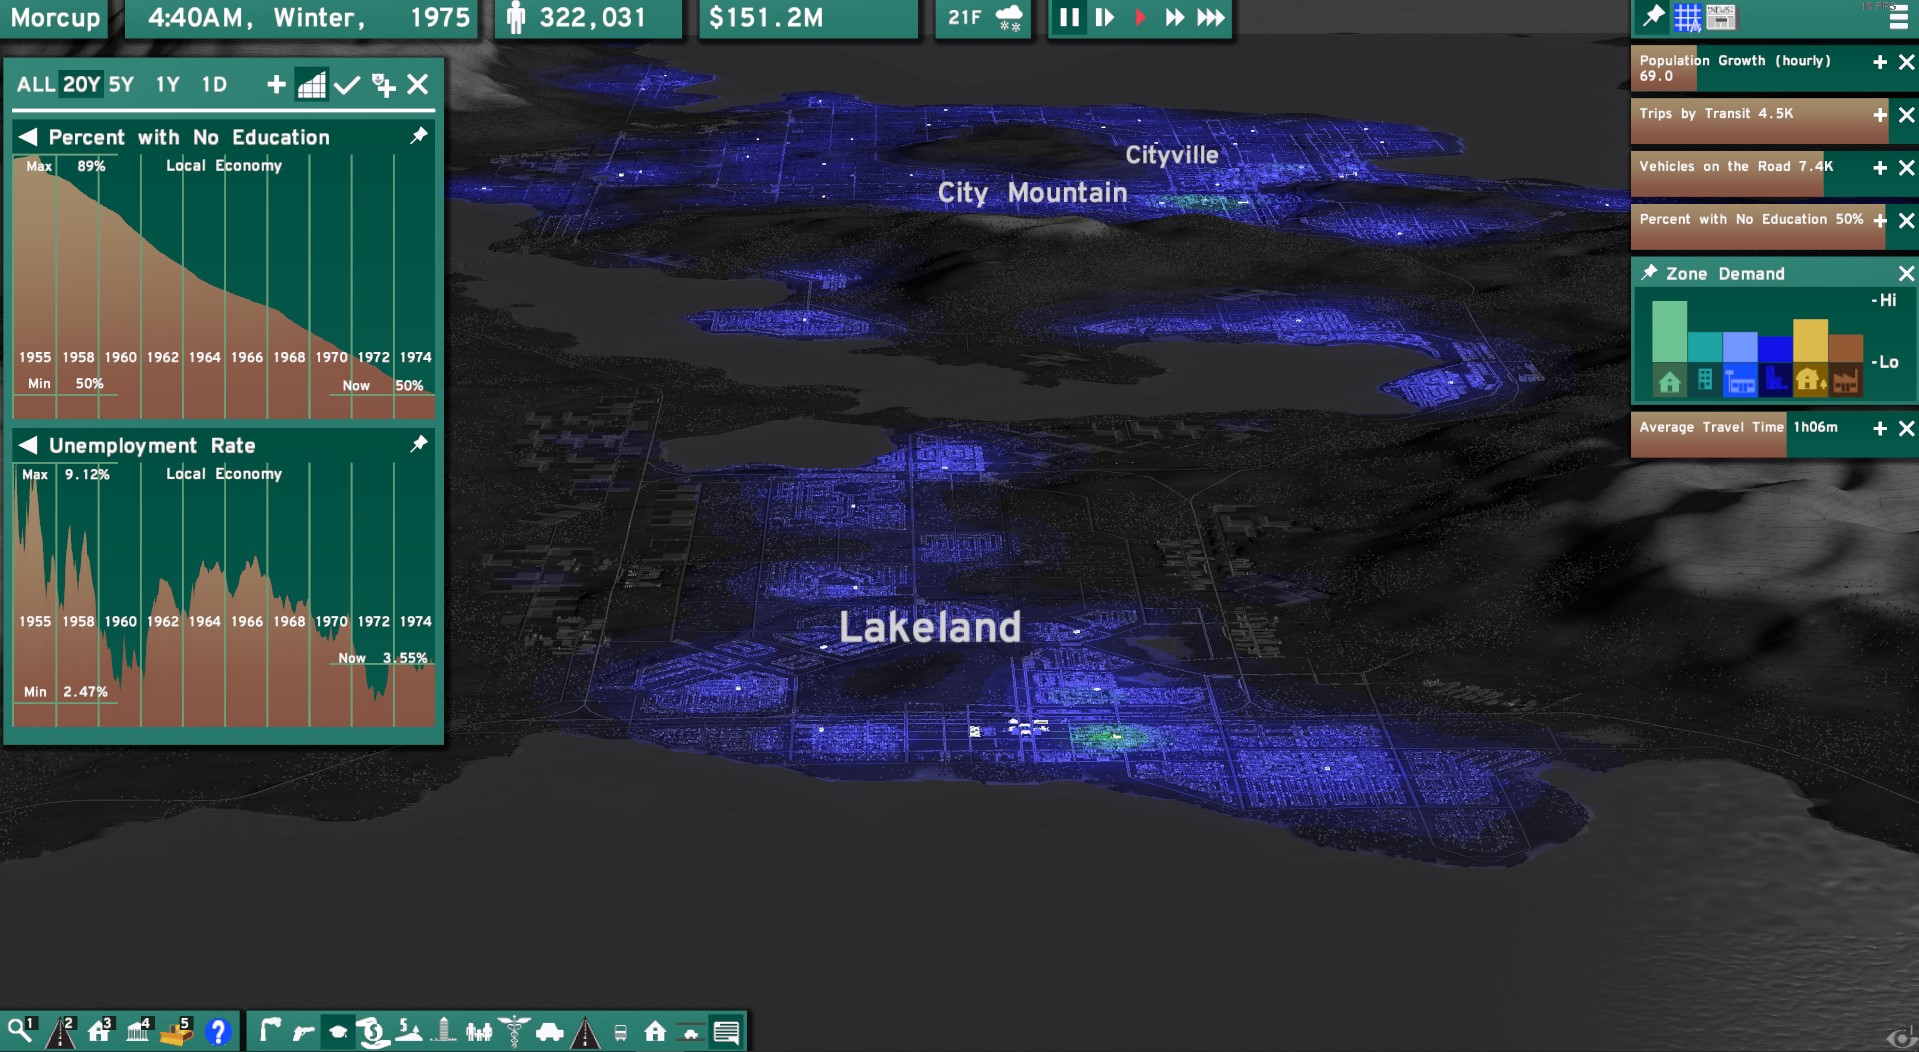Toggle the underground car view
The height and width of the screenshot is (1052, 1919).
pos(690,1032)
